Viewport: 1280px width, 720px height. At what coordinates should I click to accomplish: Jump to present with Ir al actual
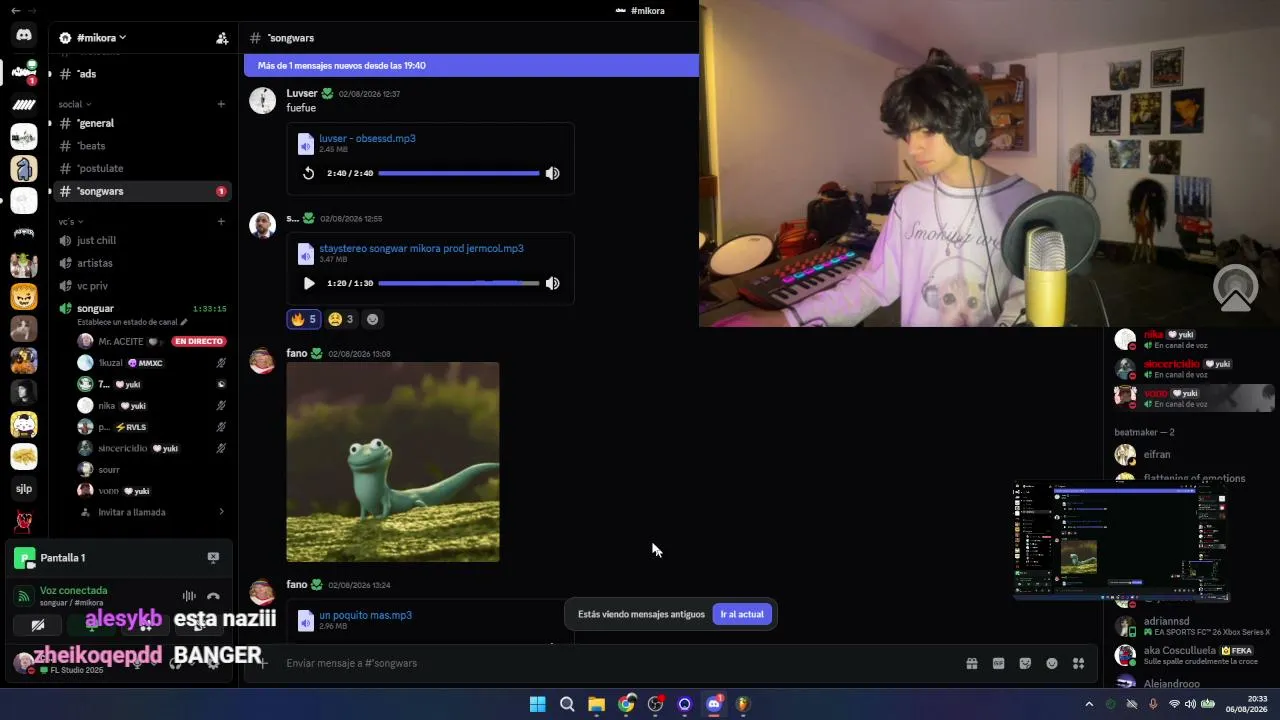pyautogui.click(x=742, y=614)
